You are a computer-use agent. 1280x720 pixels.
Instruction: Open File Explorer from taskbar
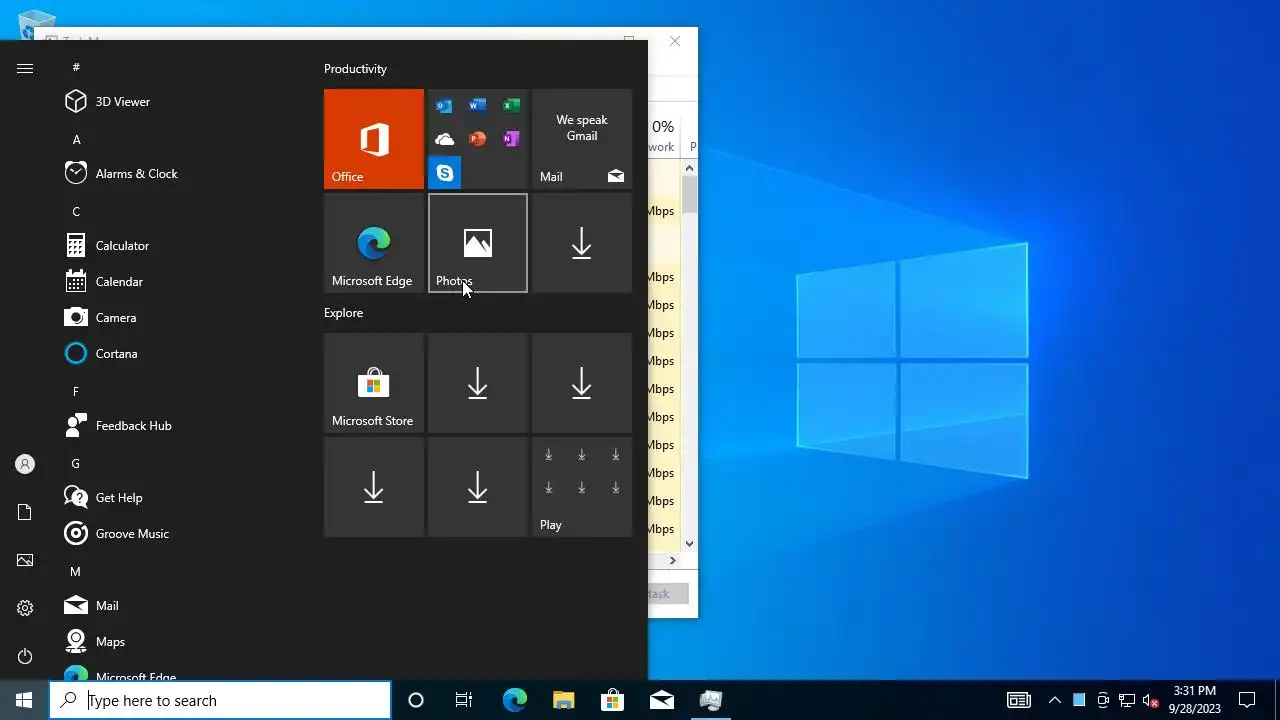563,700
